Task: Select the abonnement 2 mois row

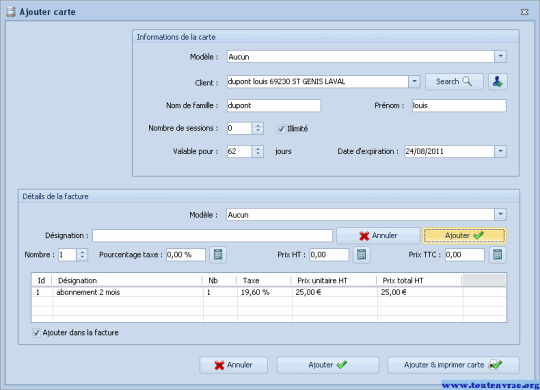Action: point(269,292)
